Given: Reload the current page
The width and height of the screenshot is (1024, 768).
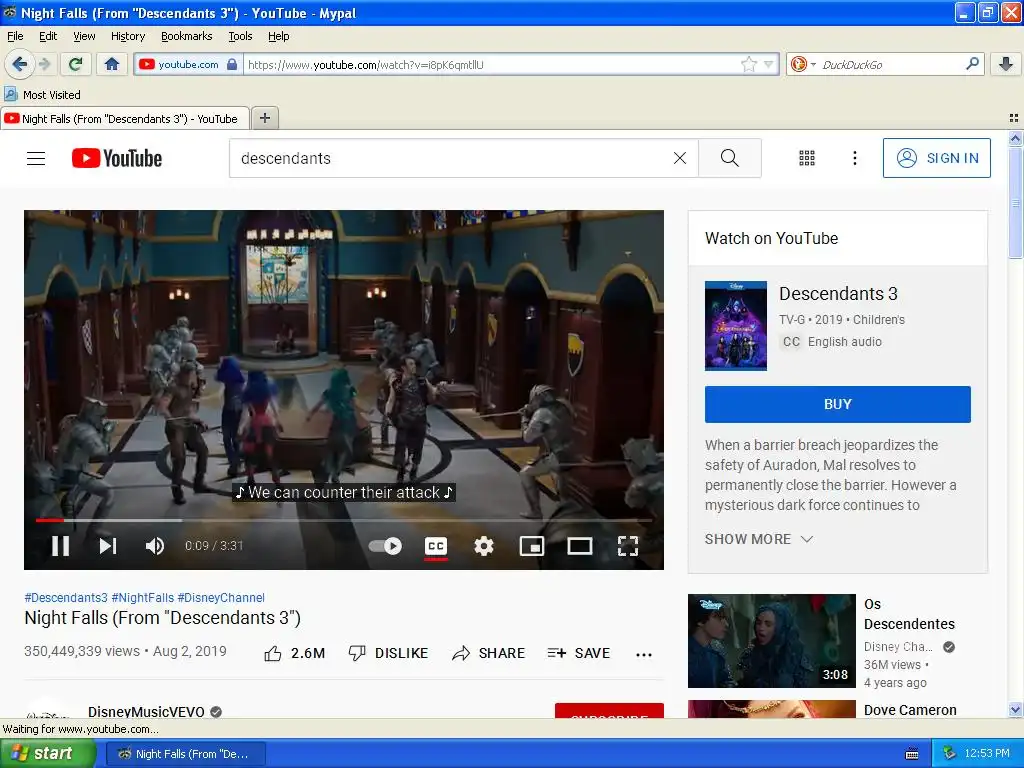Looking at the screenshot, I should click(76, 64).
